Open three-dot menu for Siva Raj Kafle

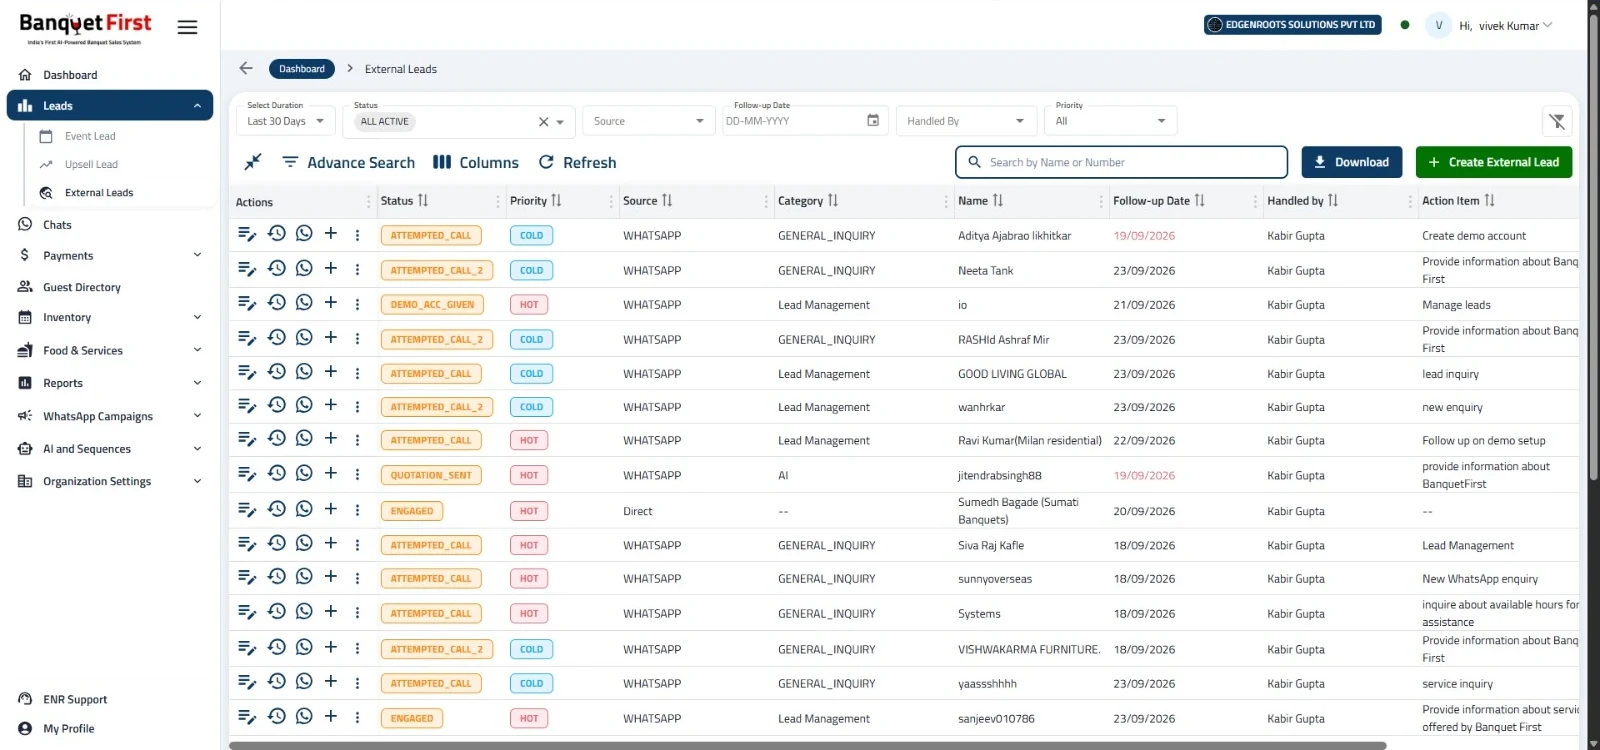coord(357,545)
